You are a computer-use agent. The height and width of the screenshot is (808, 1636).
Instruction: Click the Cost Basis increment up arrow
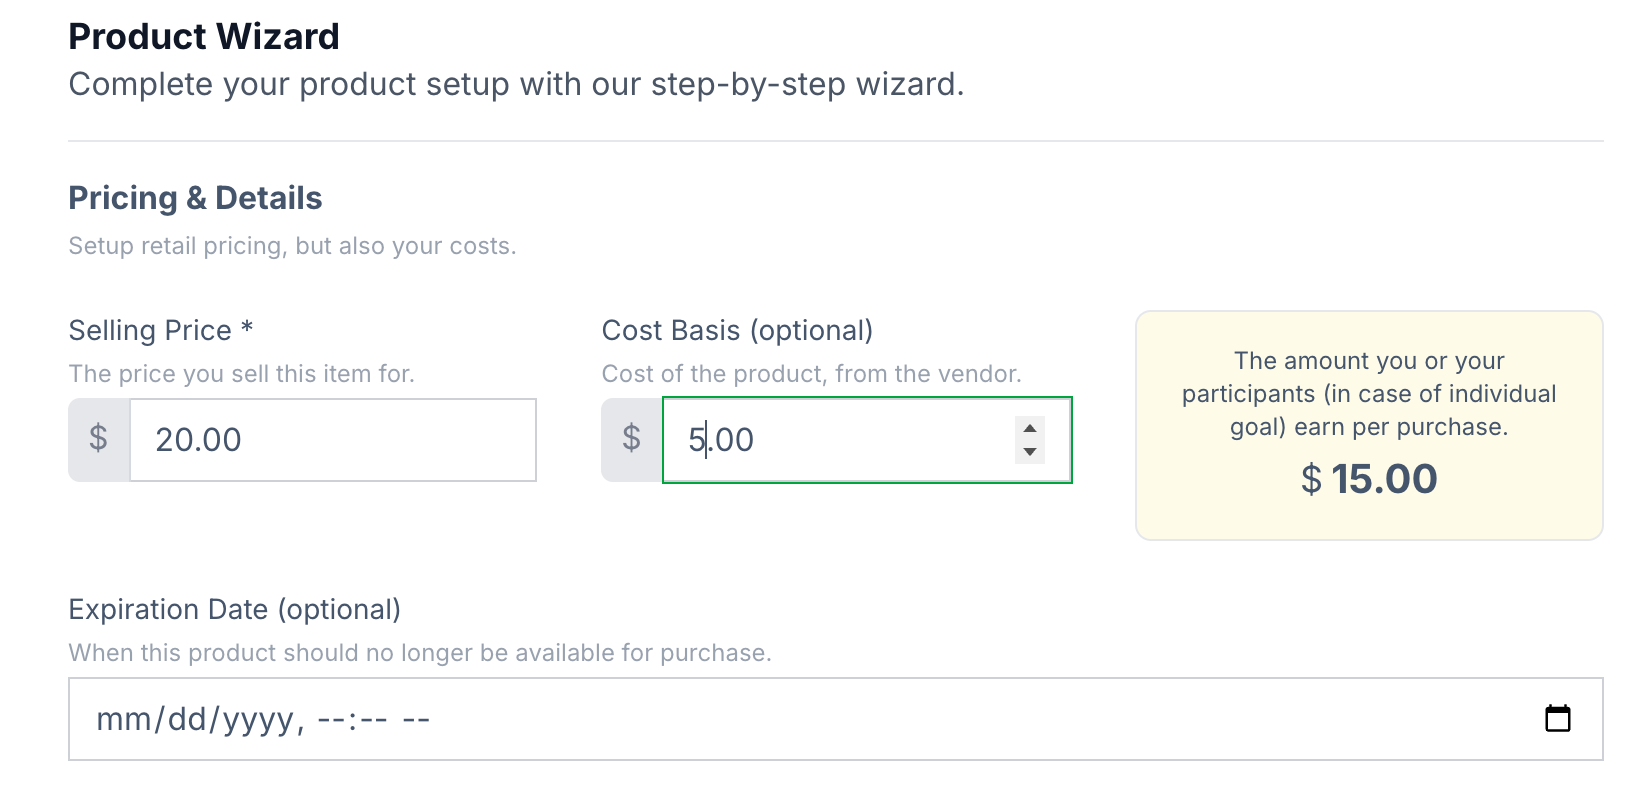1030,428
